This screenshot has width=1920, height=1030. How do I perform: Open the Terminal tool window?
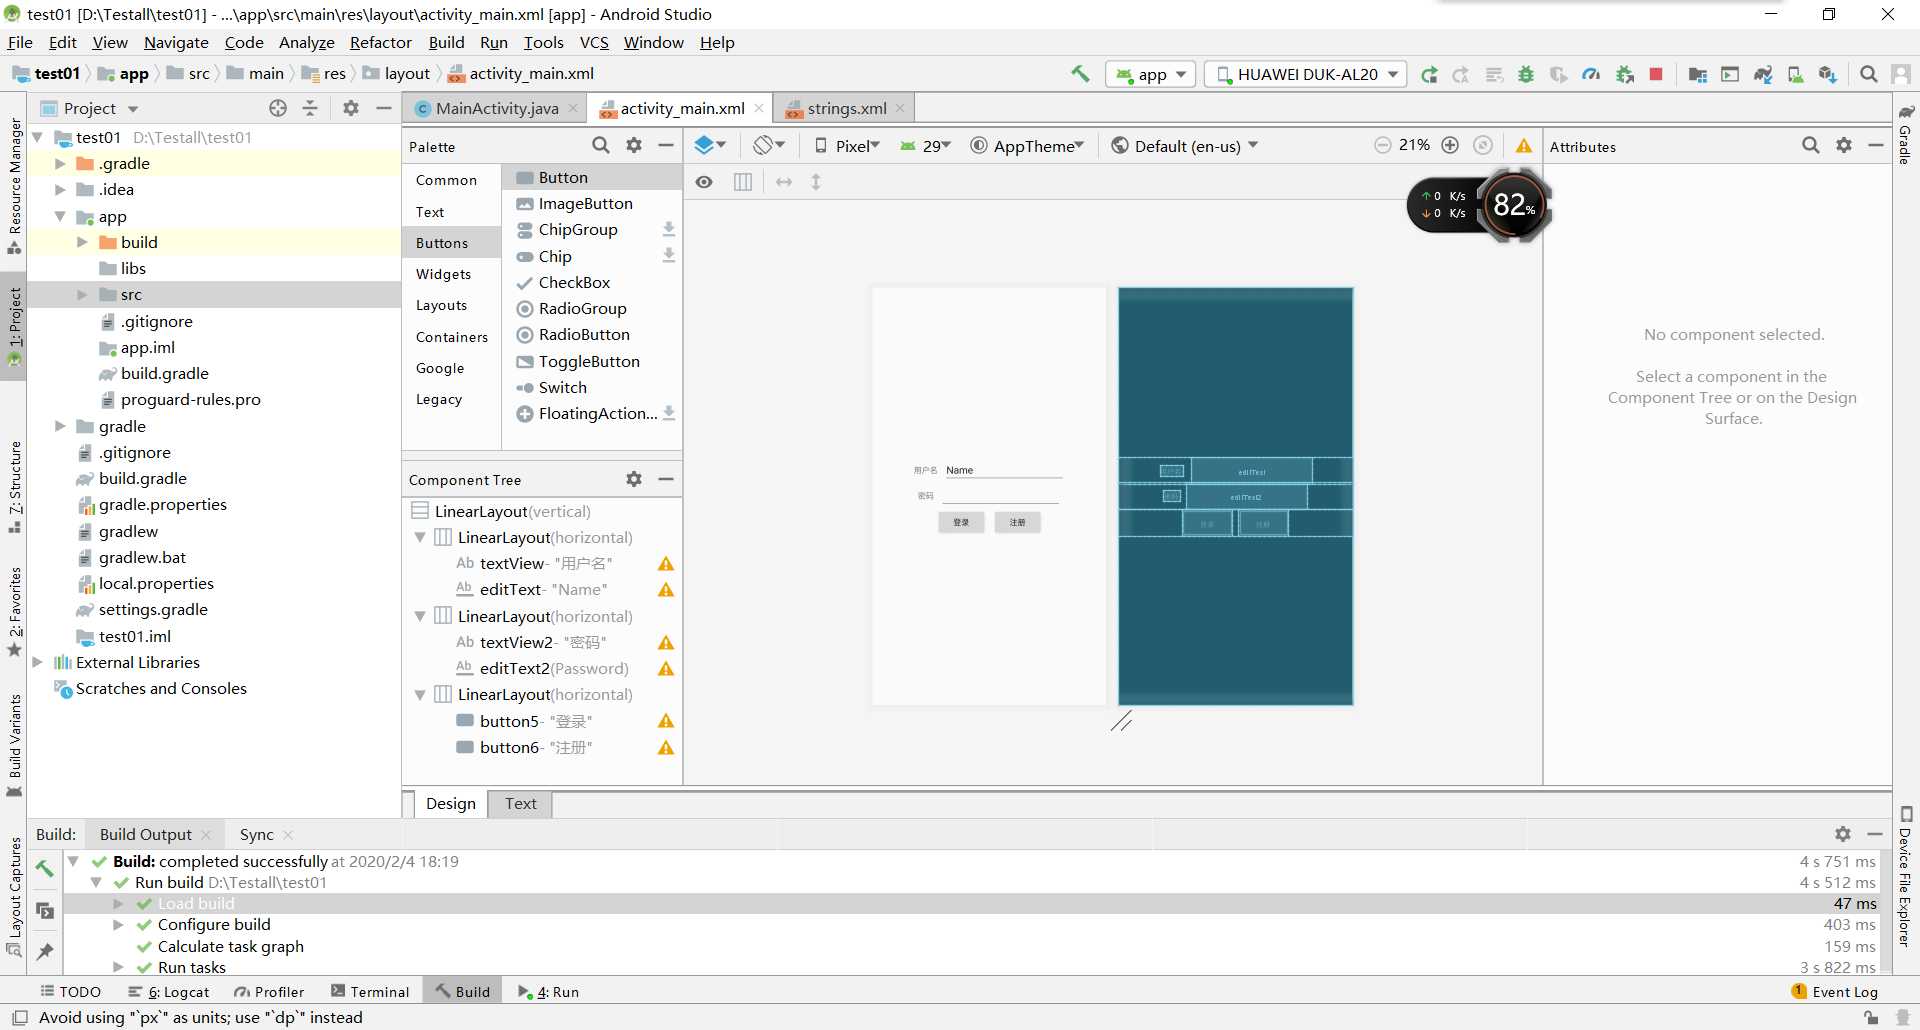[x=370, y=991]
